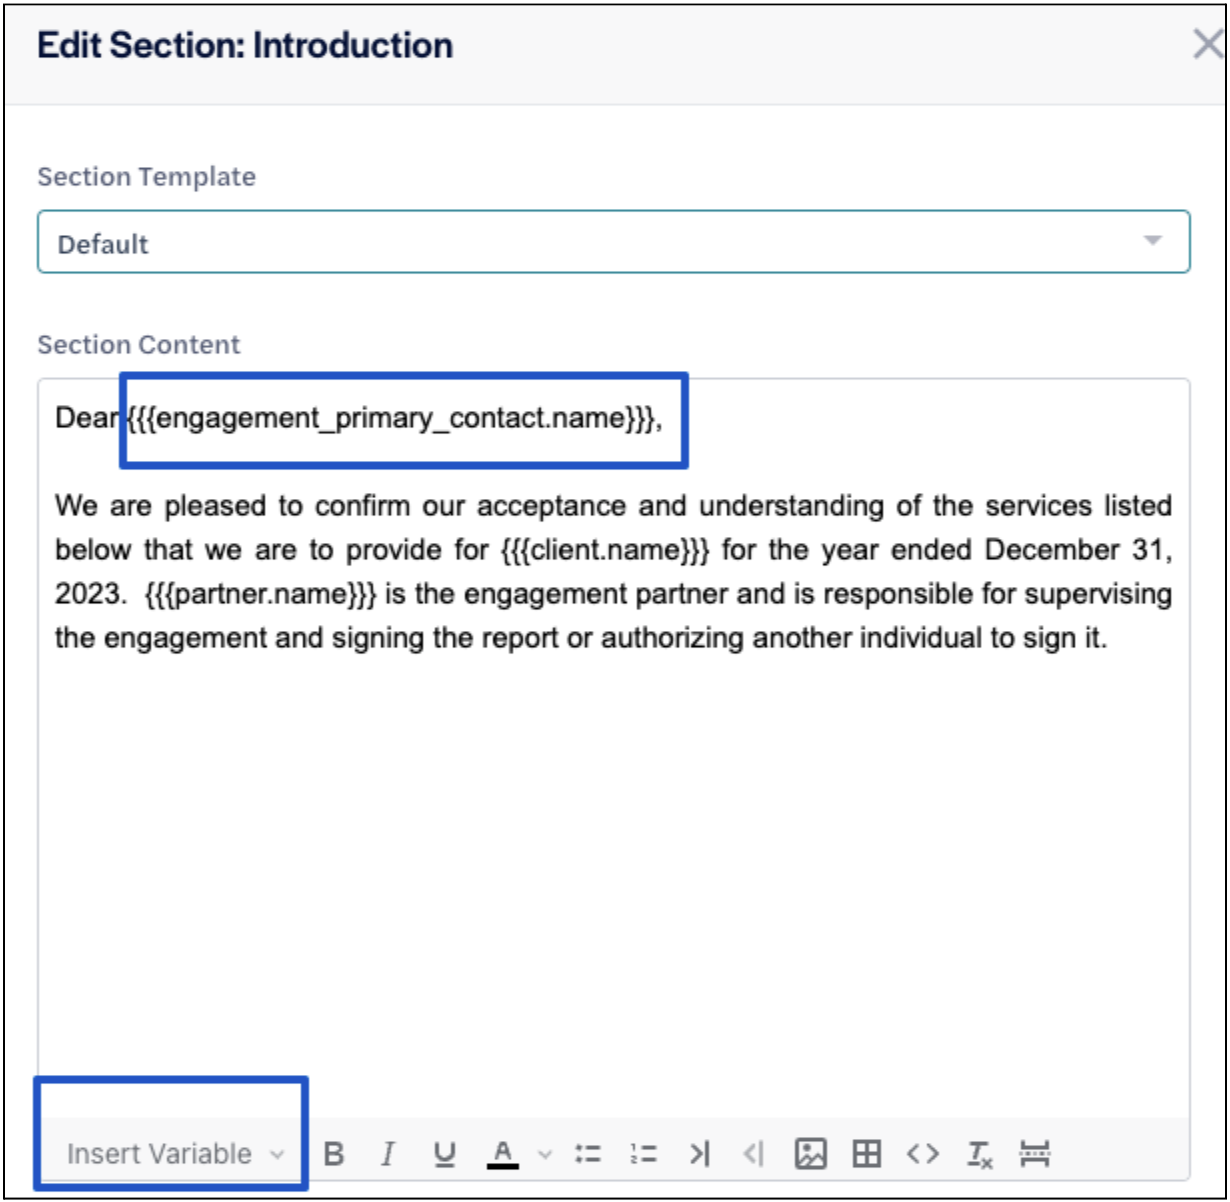Click the {{{client.name}}} variable in the paragraph
Image resolution: width=1230 pixels, height=1202 pixels.
tap(607, 550)
